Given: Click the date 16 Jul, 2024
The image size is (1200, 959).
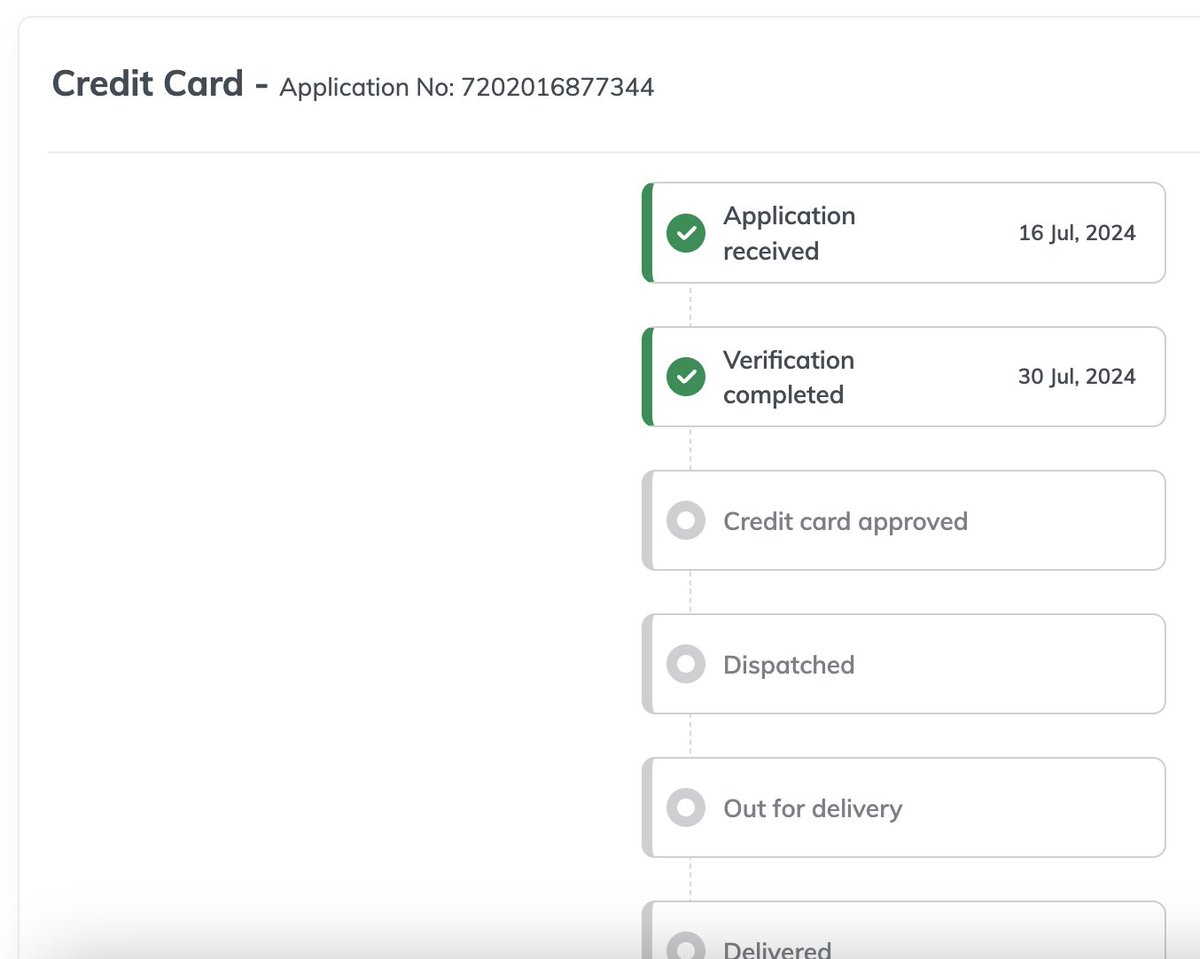Looking at the screenshot, I should (1077, 232).
